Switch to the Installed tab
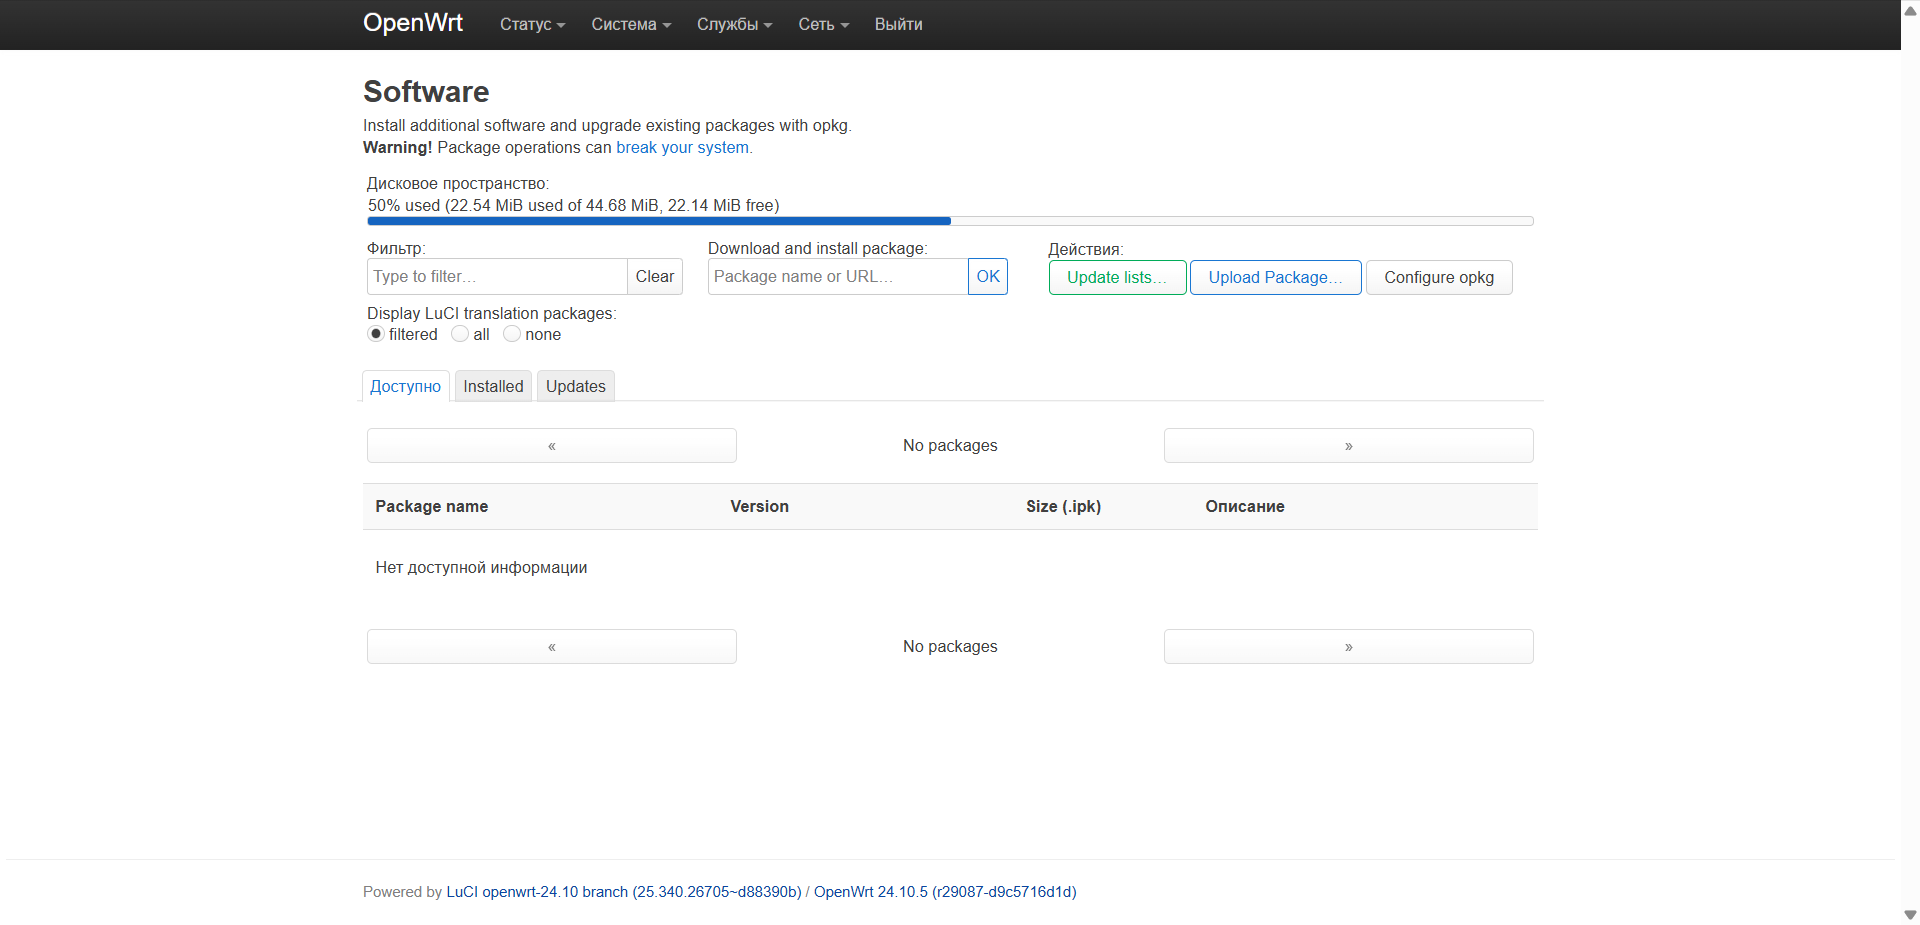 tap(492, 386)
